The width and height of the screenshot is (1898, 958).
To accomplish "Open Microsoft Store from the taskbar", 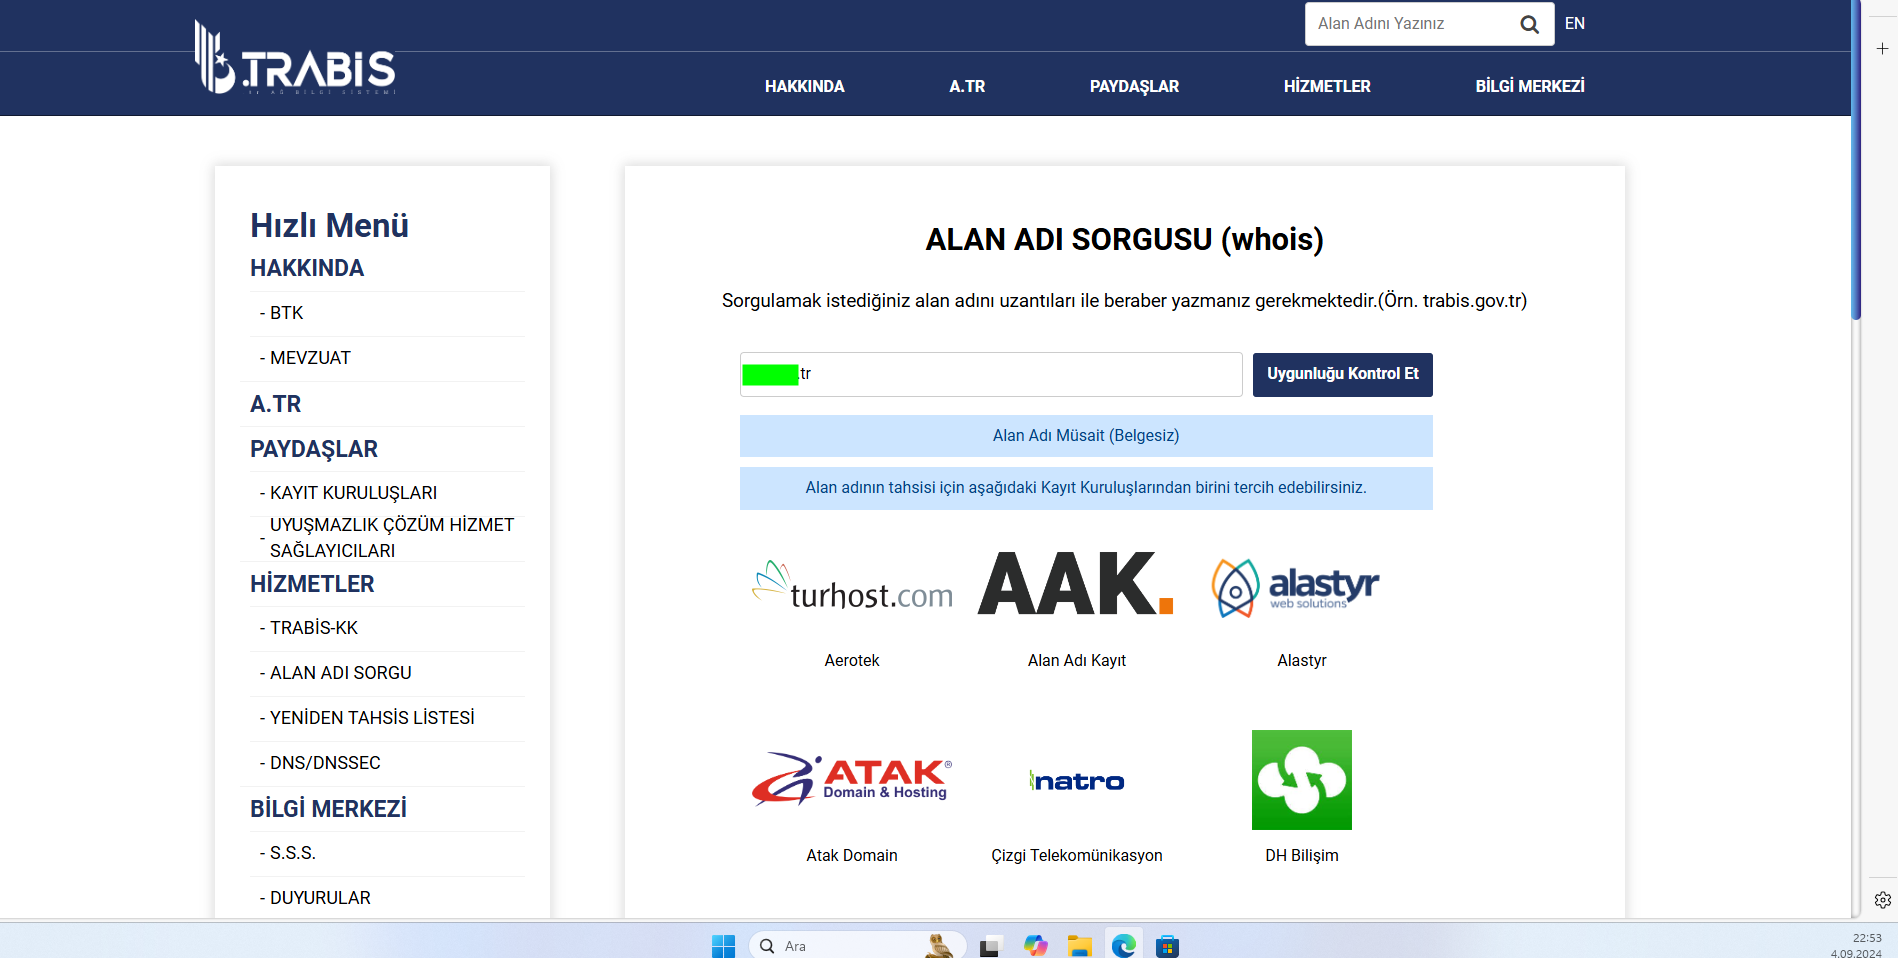I will click(x=1167, y=946).
